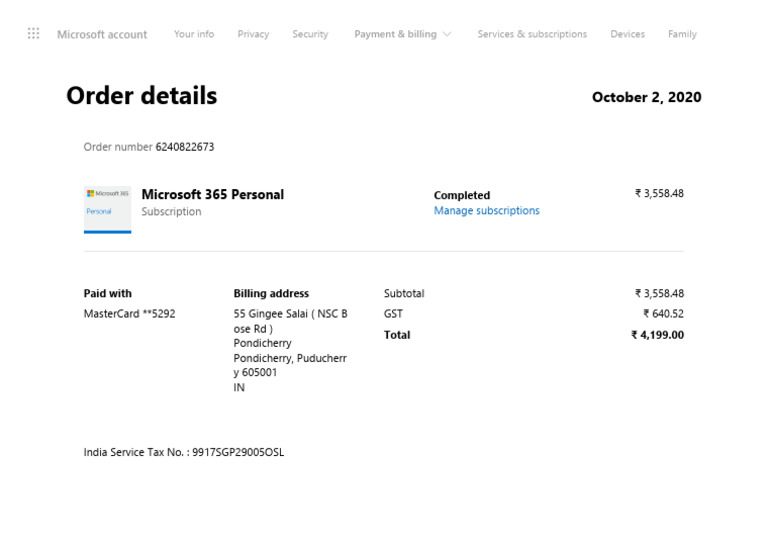Select the Subtotal label
This screenshot has width=768, height=543.
coord(404,293)
